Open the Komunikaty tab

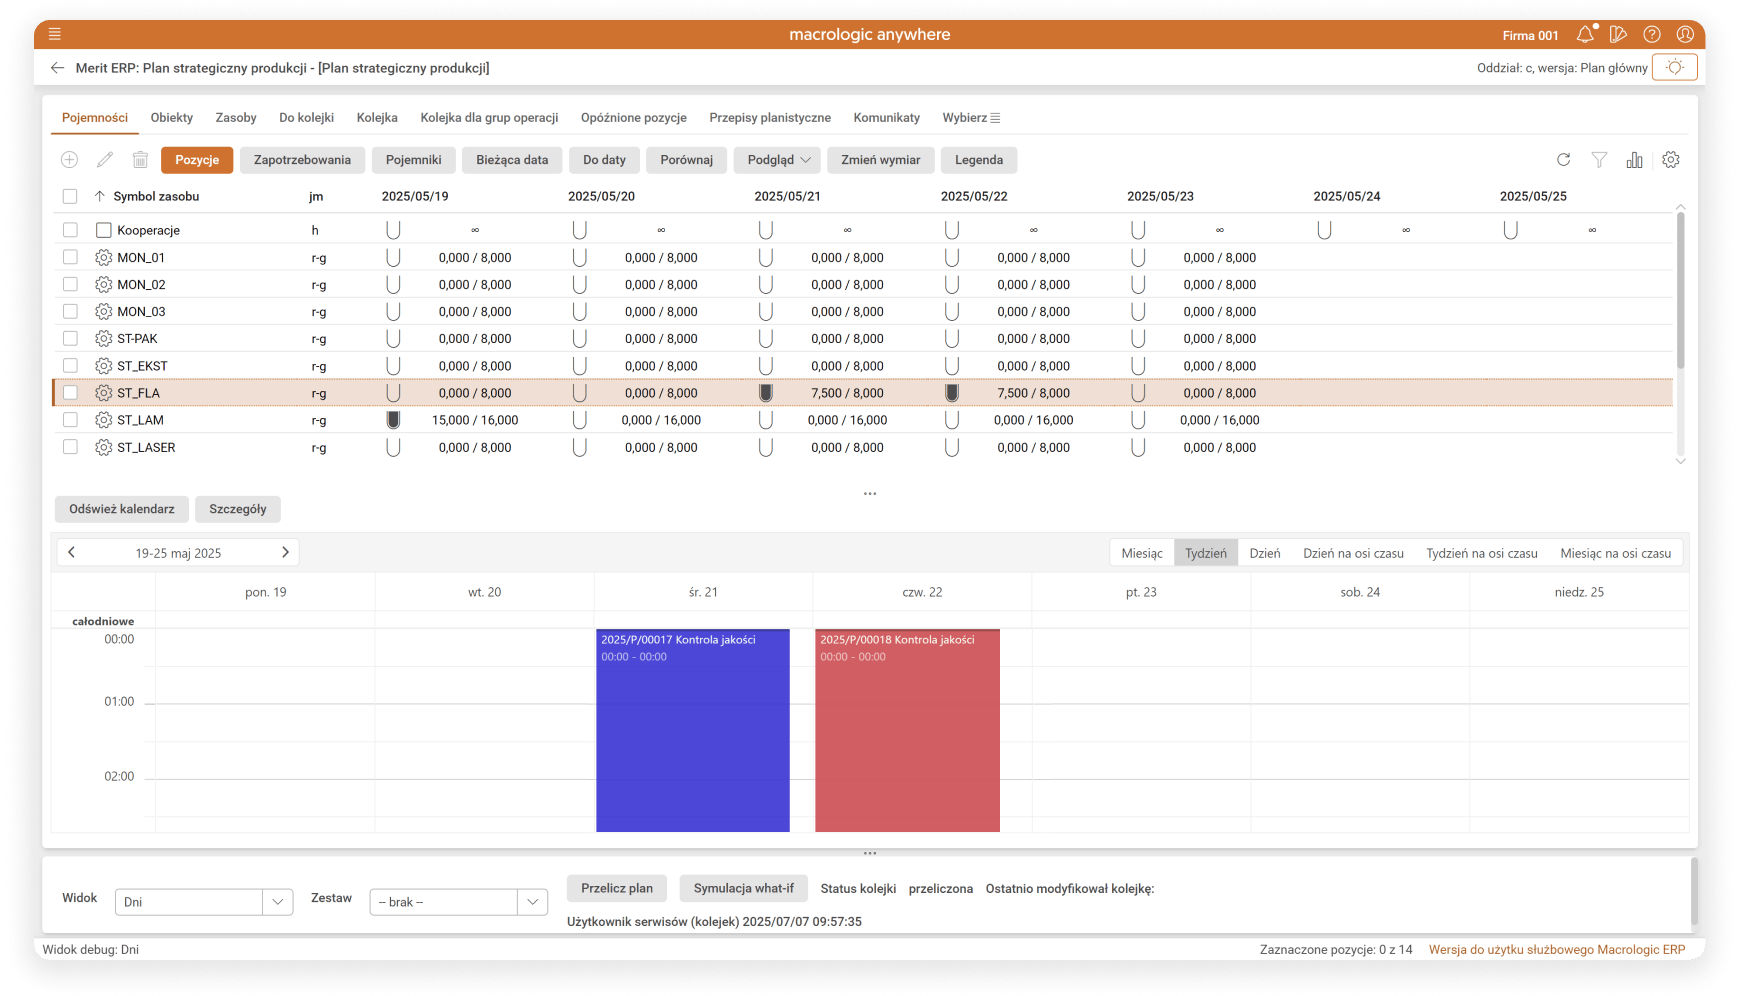click(x=886, y=117)
